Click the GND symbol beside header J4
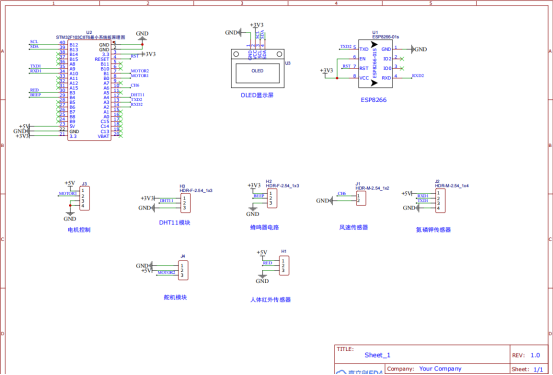 145,266
